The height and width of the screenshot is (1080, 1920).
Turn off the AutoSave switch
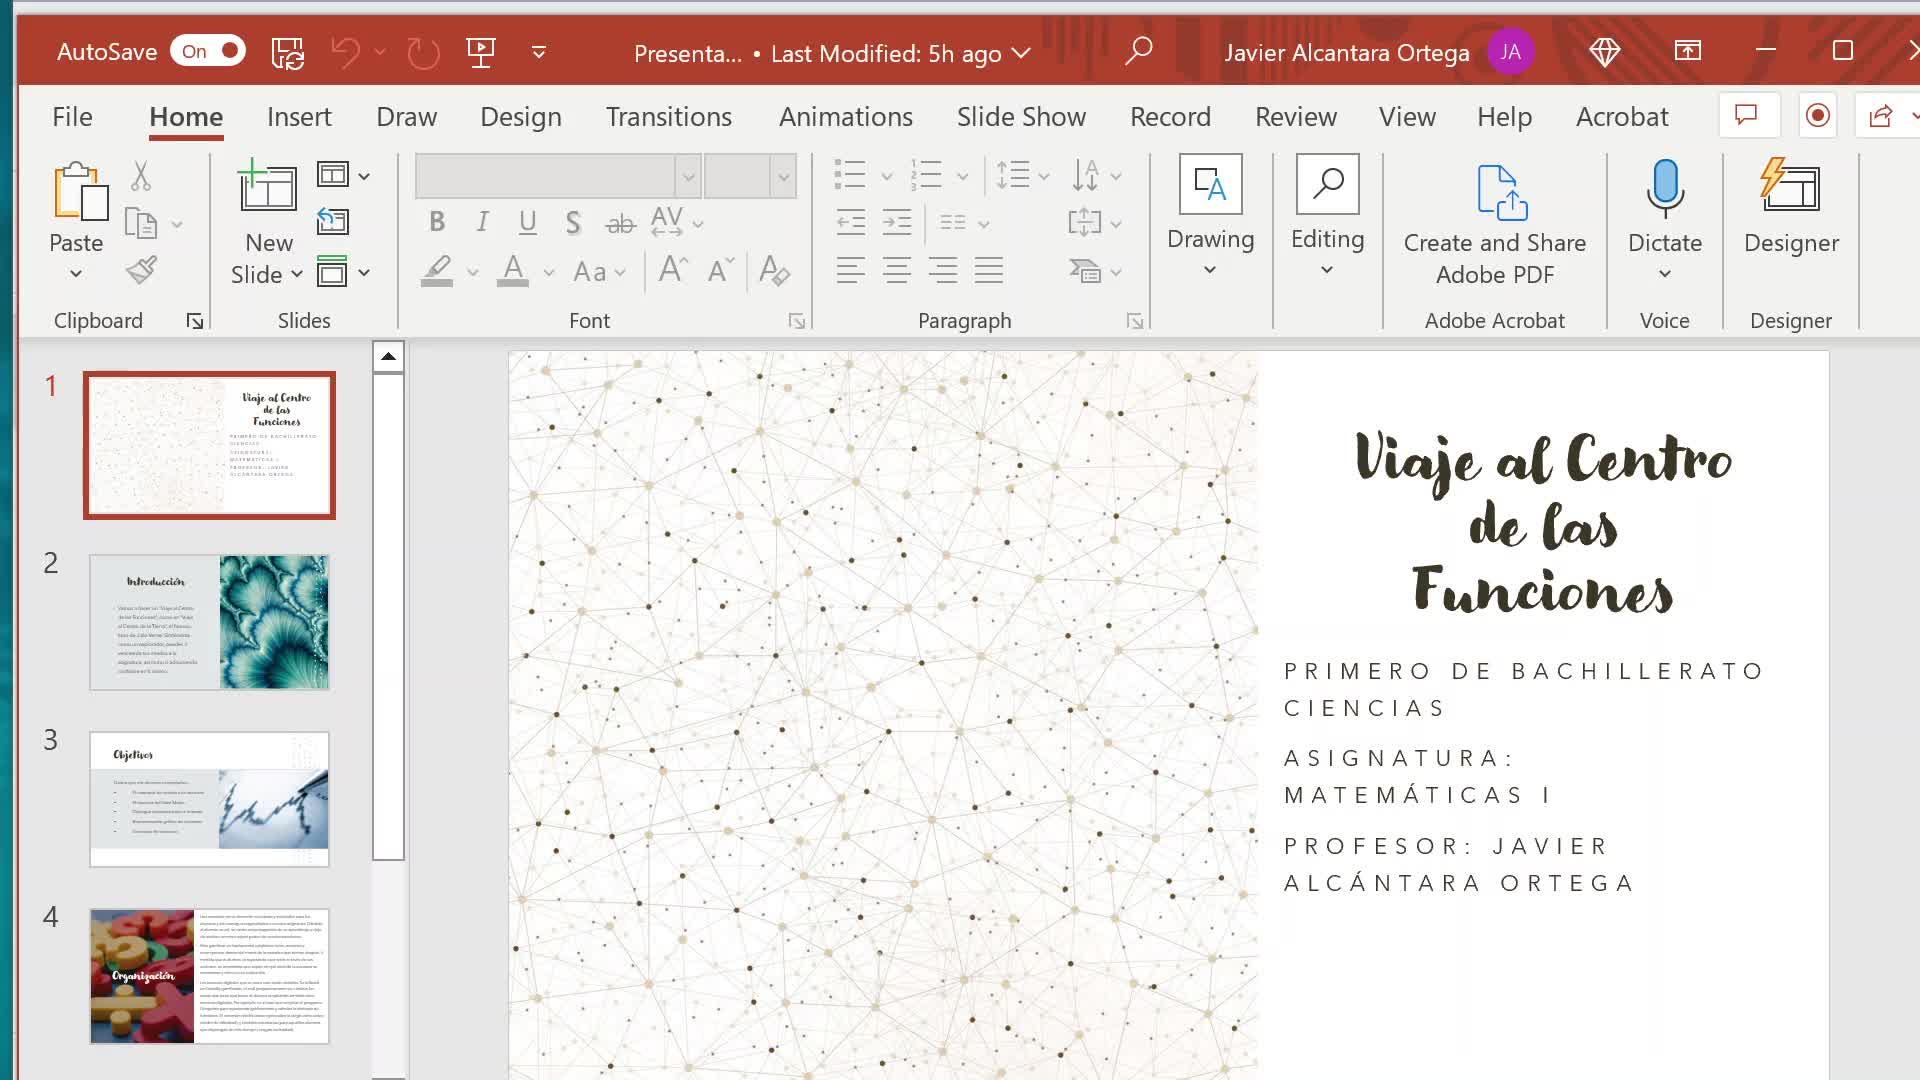pyautogui.click(x=208, y=51)
